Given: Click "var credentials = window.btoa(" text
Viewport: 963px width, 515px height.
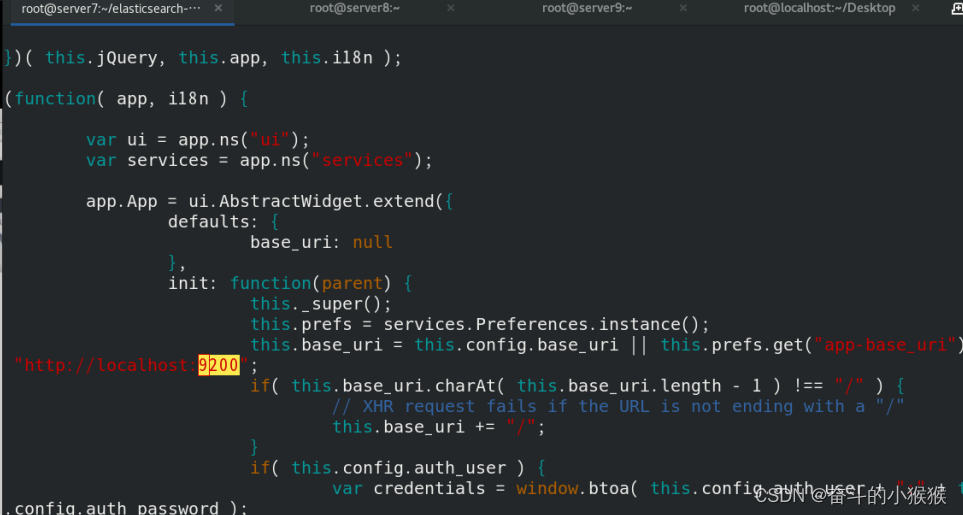Looking at the screenshot, I should coord(485,489).
